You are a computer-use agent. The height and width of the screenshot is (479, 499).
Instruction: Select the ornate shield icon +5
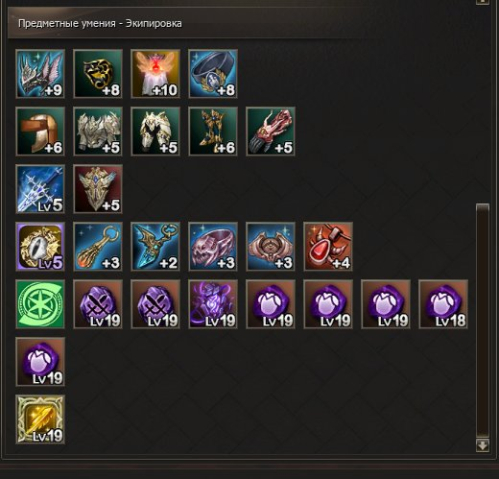[98, 189]
